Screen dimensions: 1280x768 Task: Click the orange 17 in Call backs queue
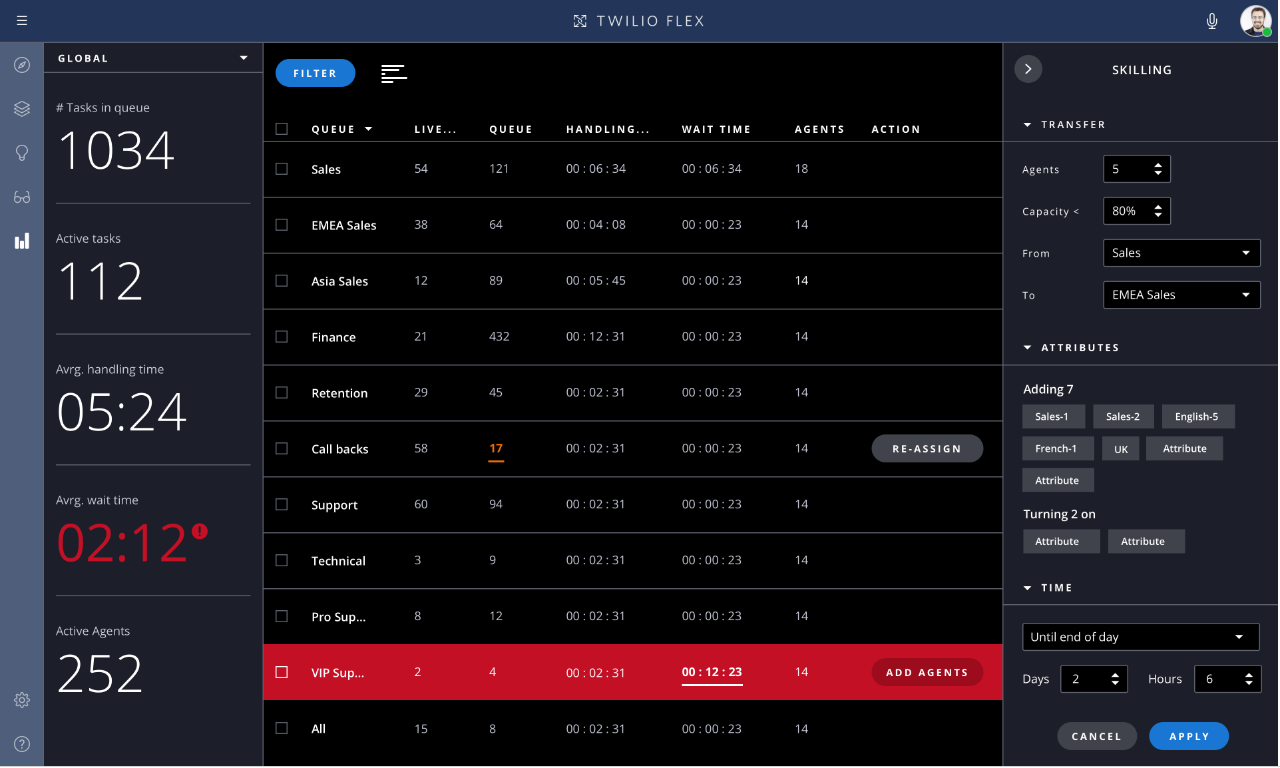coord(496,448)
